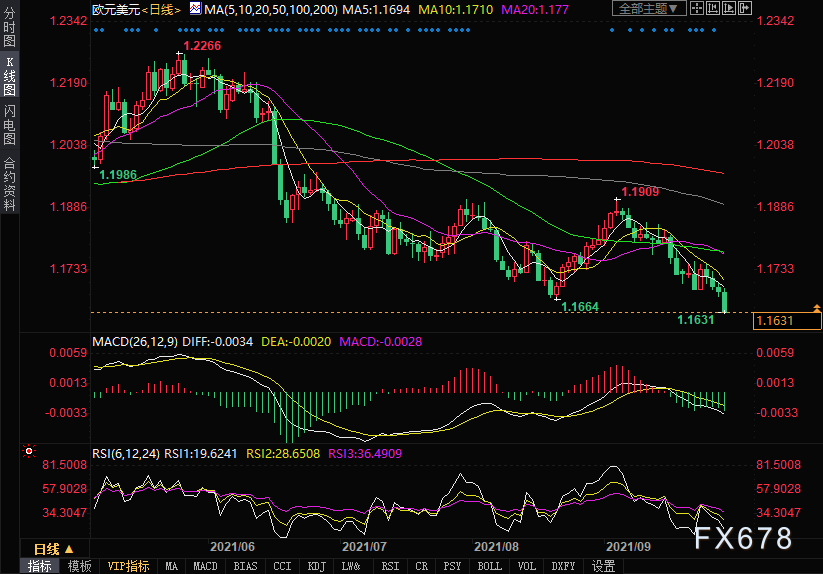Click the MA indicator icon beside 日线
Screen dimensions: 823x574
coord(195,8)
